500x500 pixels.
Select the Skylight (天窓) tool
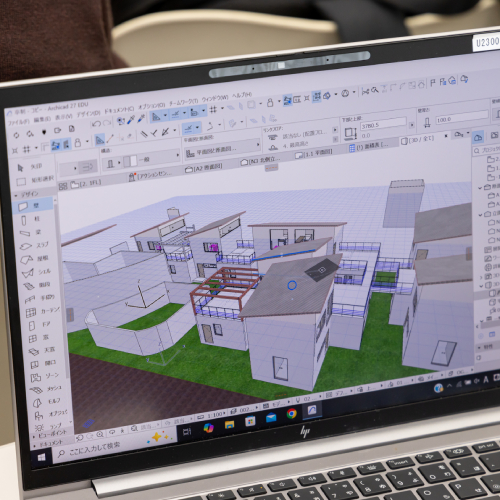[42, 350]
